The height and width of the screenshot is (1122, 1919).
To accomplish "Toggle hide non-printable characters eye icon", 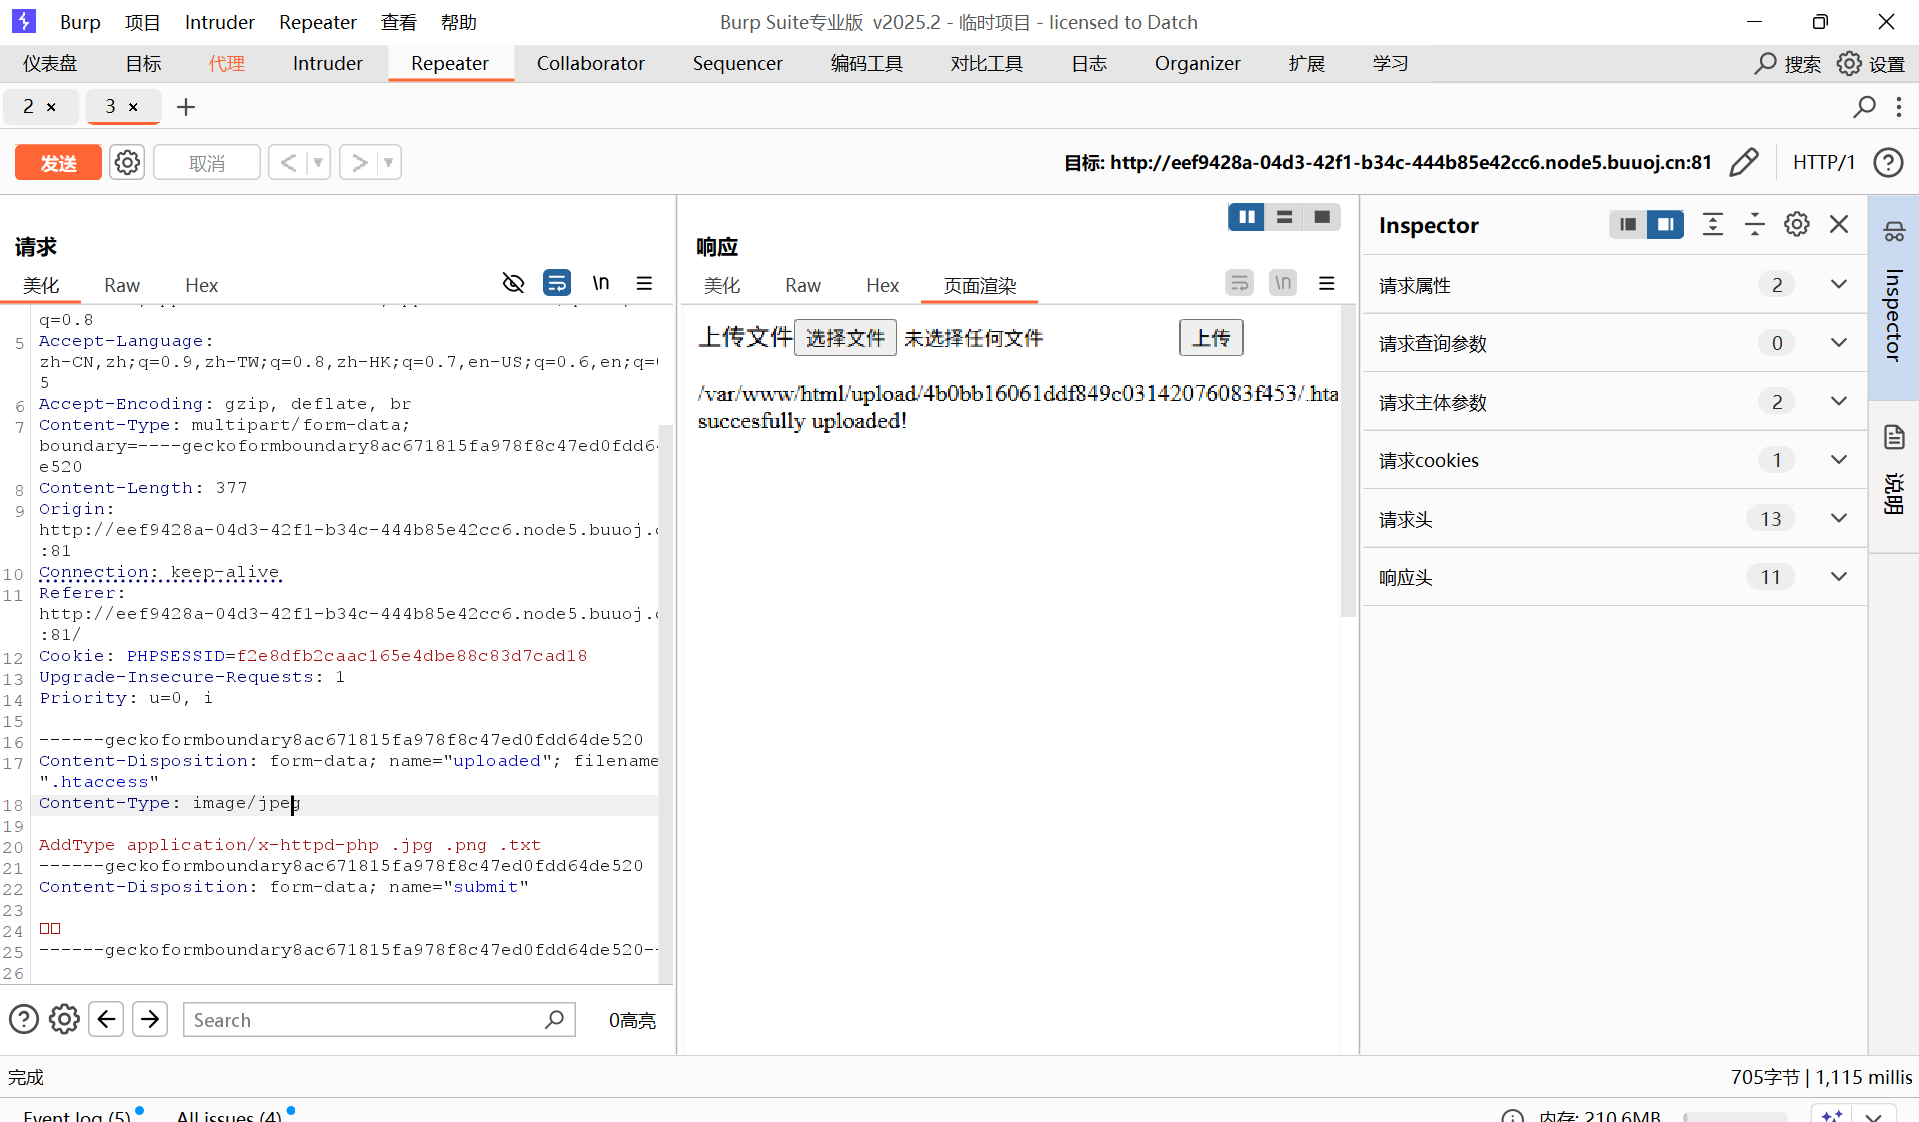I will point(513,283).
